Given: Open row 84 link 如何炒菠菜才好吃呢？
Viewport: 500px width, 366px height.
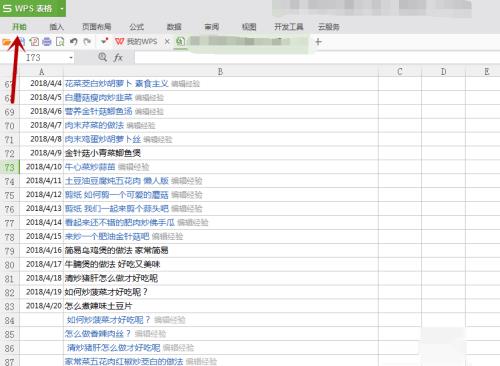Looking at the screenshot, I should pyautogui.click(x=108, y=320).
